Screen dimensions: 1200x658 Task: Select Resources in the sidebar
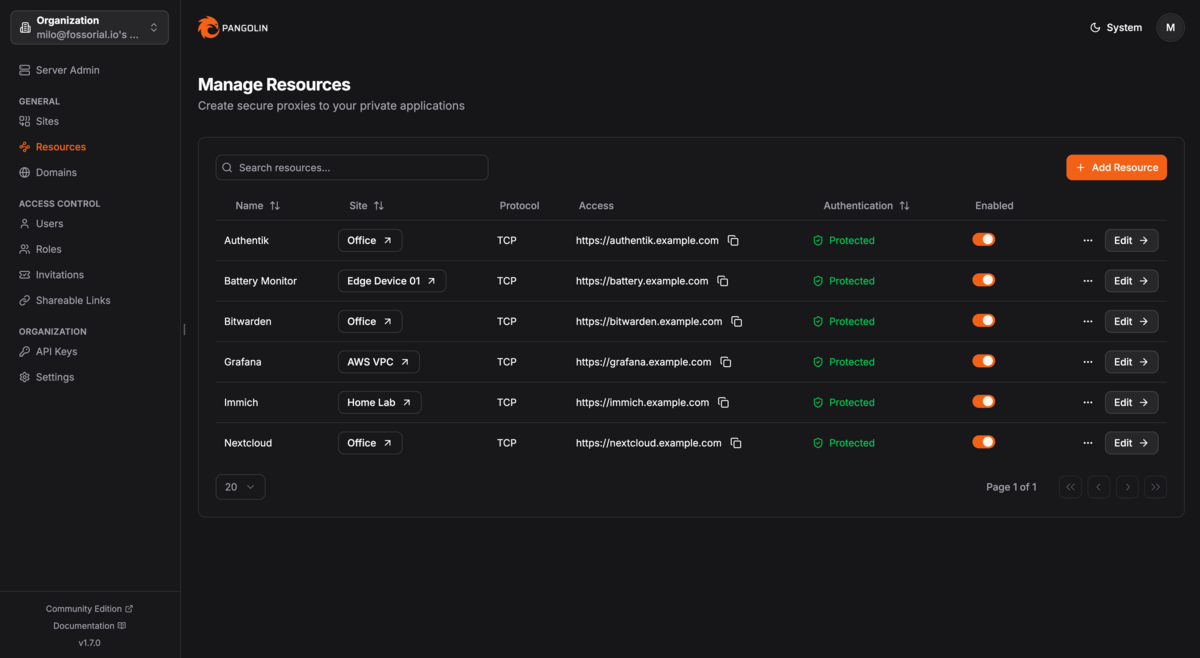(x=60, y=146)
